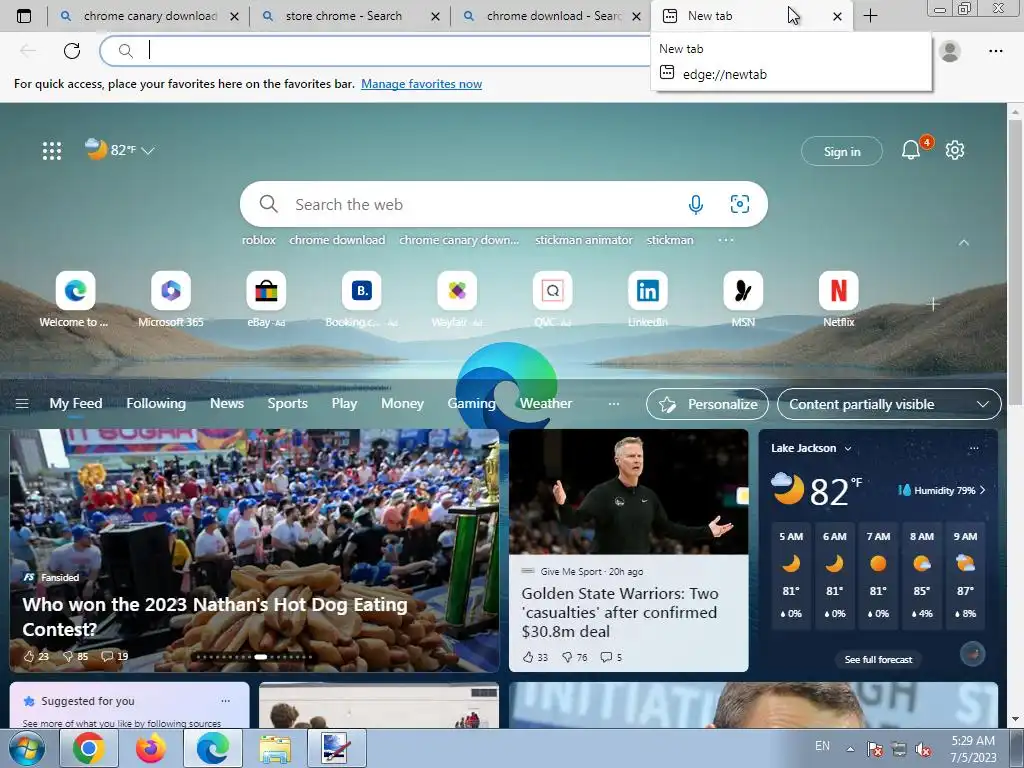Click the muted volume tray icon
1024x768 pixels.
pyautogui.click(x=923, y=749)
